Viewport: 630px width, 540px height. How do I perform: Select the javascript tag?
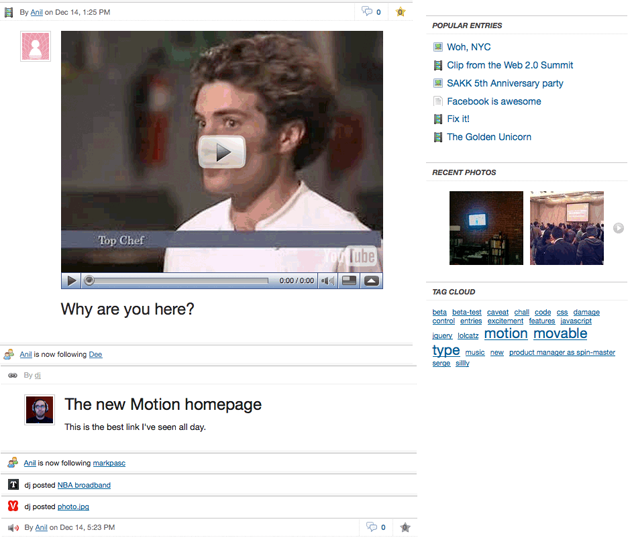[576, 321]
